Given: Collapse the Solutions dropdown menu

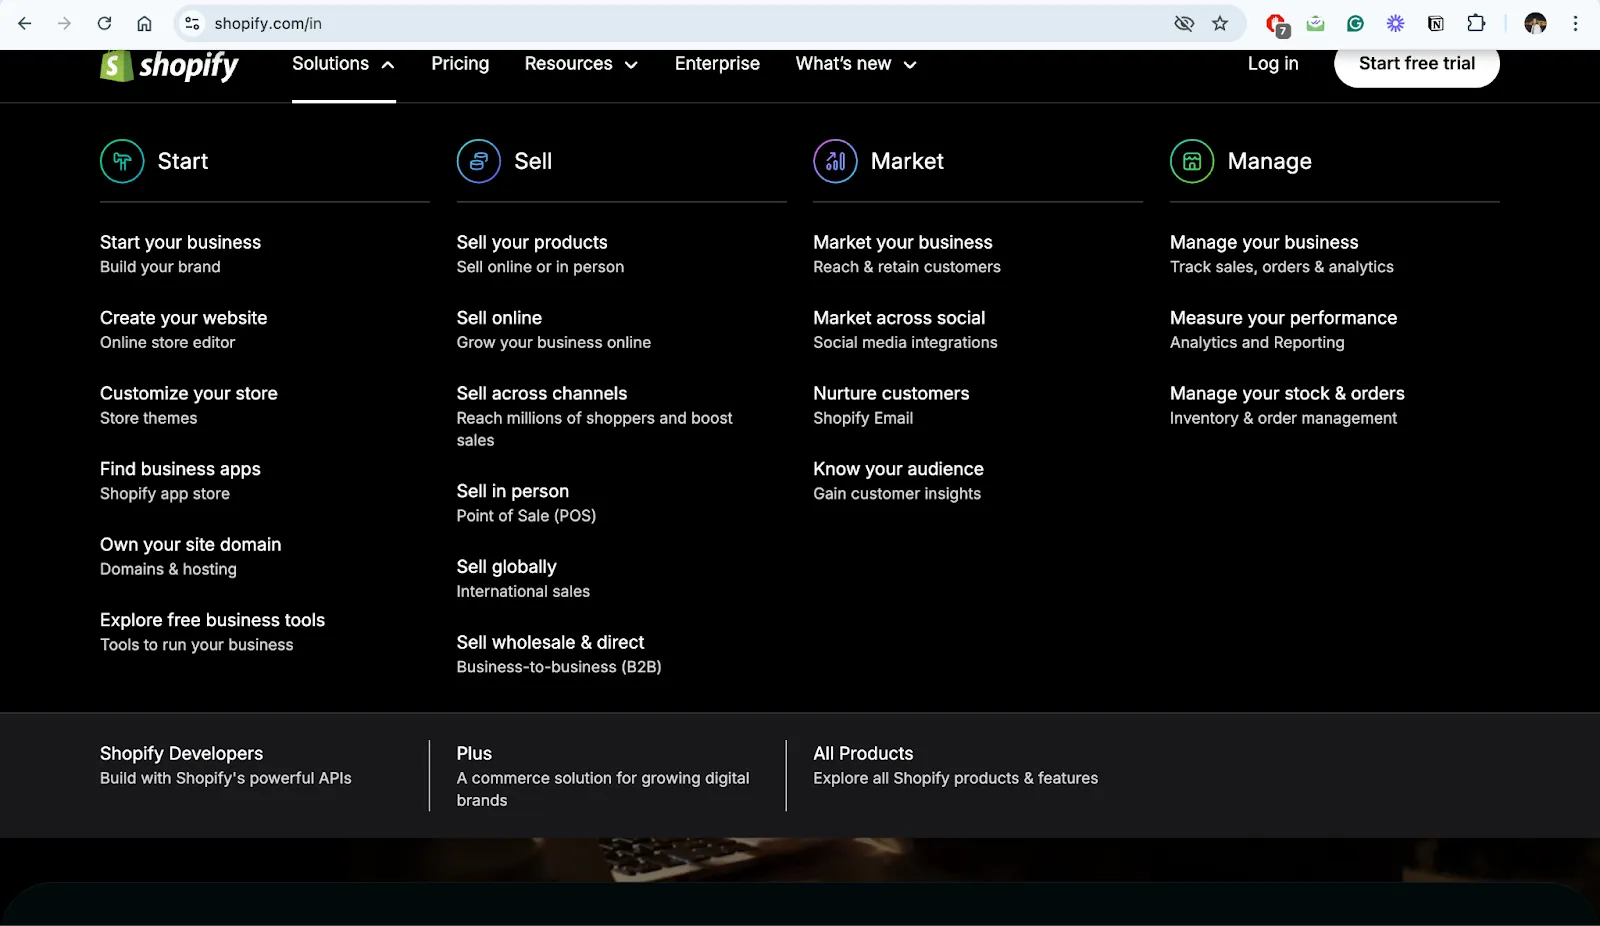Looking at the screenshot, I should tap(343, 64).
